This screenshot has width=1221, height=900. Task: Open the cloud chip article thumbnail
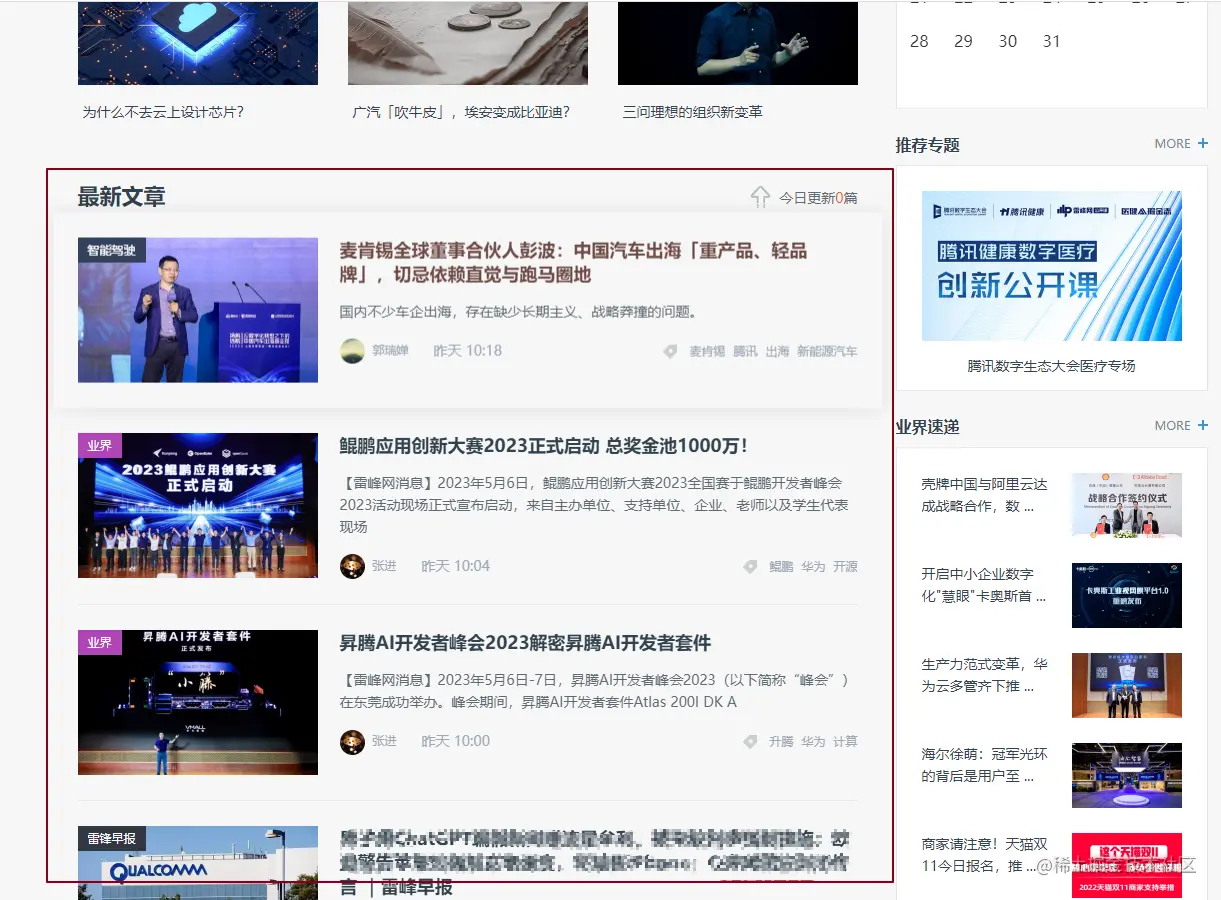click(x=198, y=43)
